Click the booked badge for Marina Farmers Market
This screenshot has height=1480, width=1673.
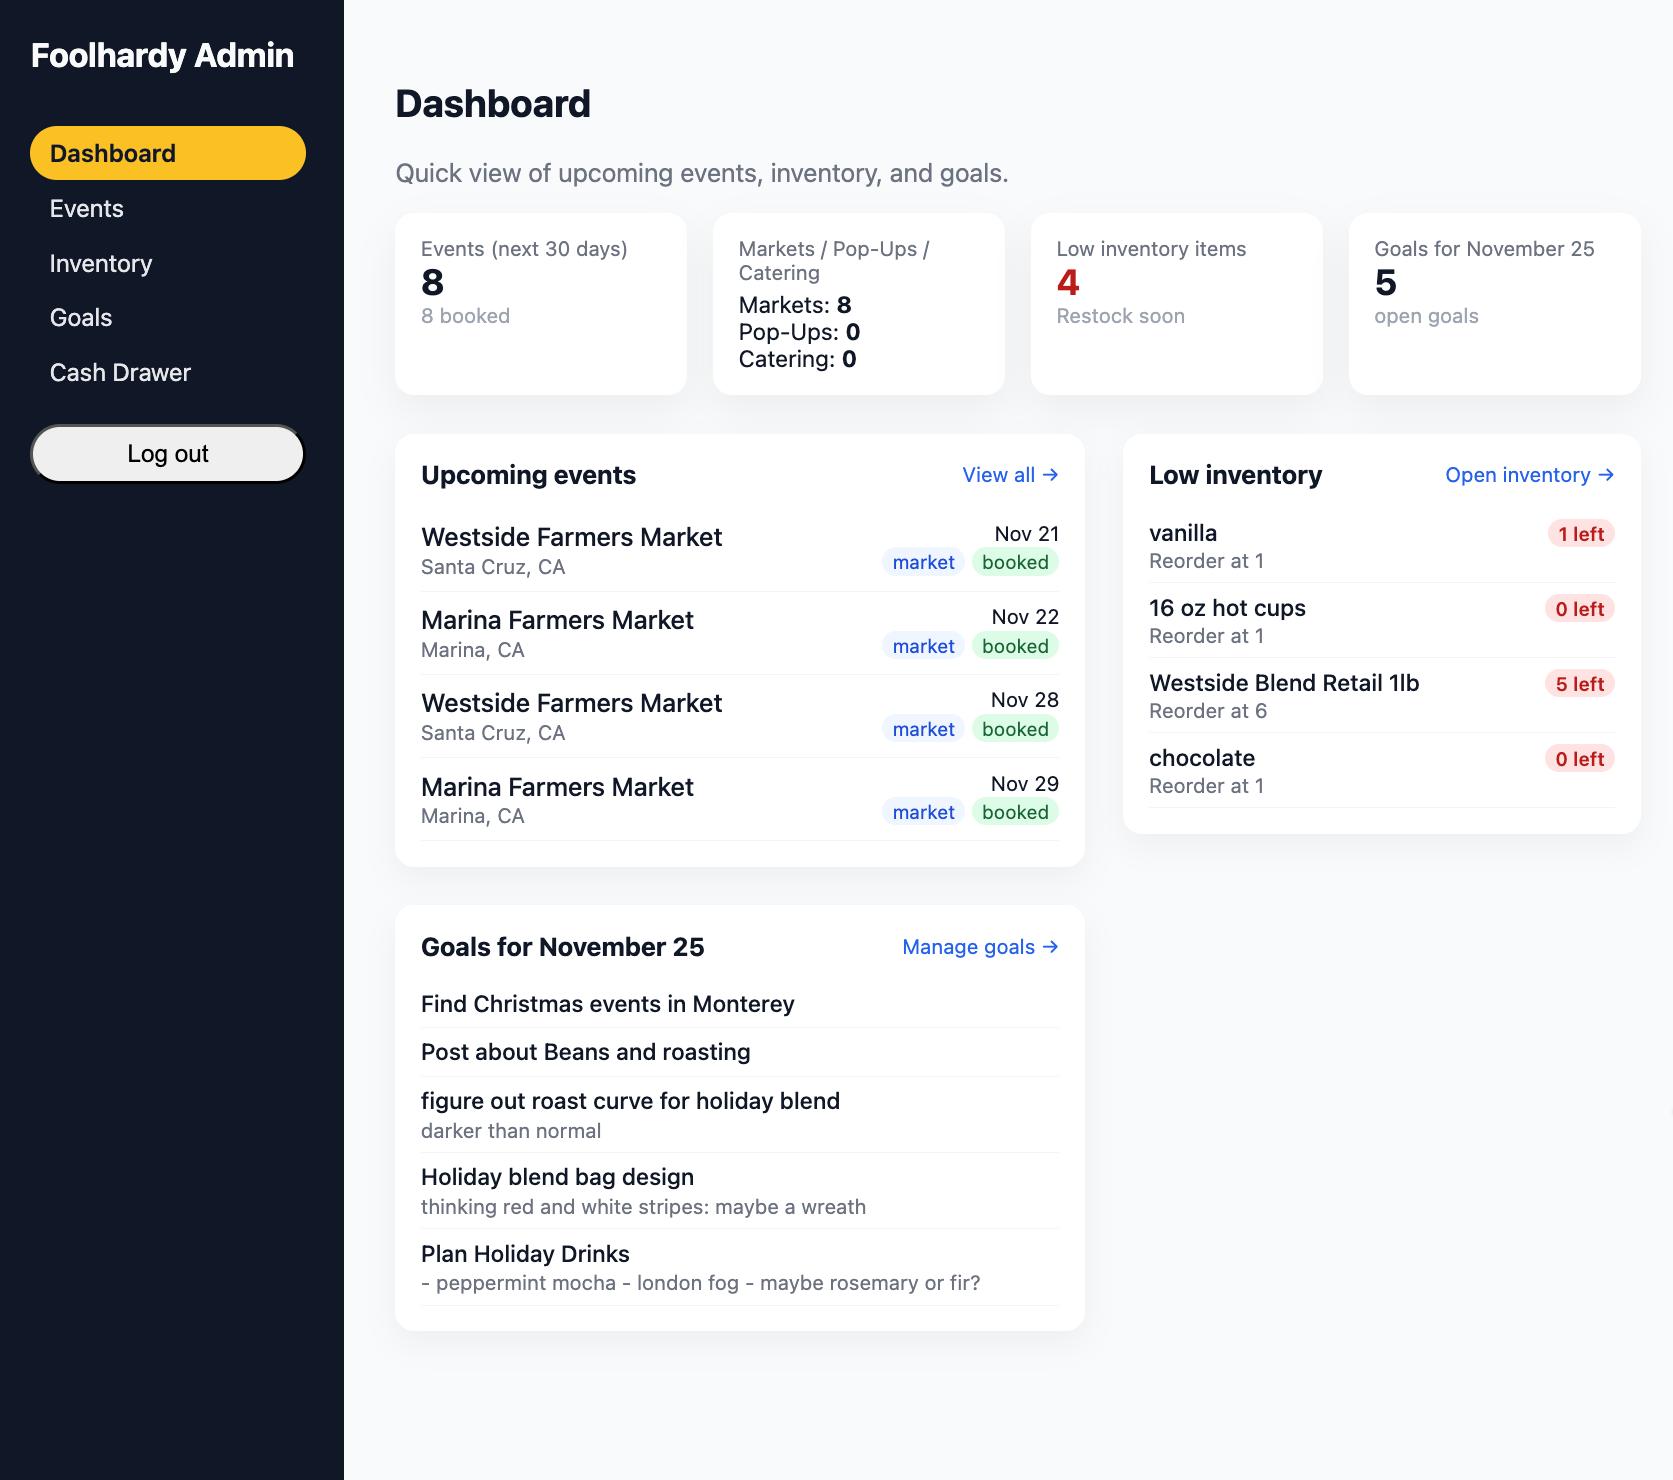pos(1015,646)
